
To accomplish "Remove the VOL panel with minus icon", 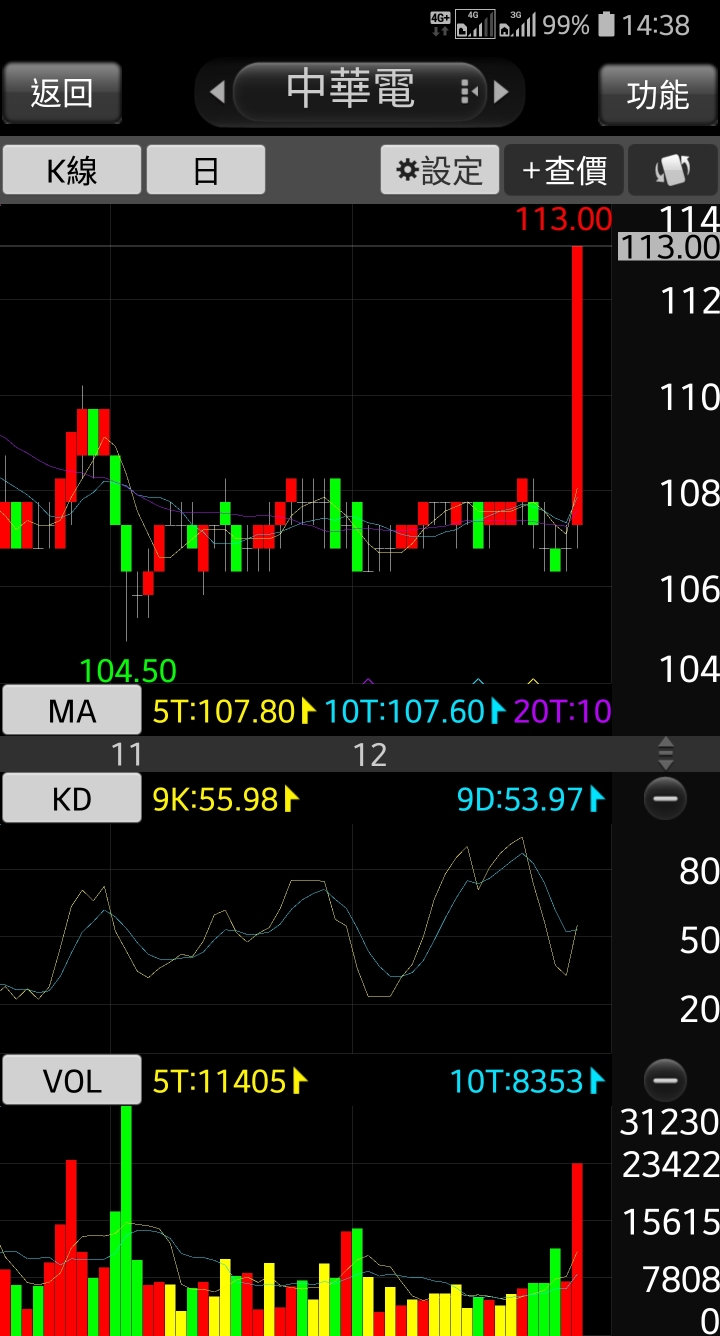I will (665, 1080).
